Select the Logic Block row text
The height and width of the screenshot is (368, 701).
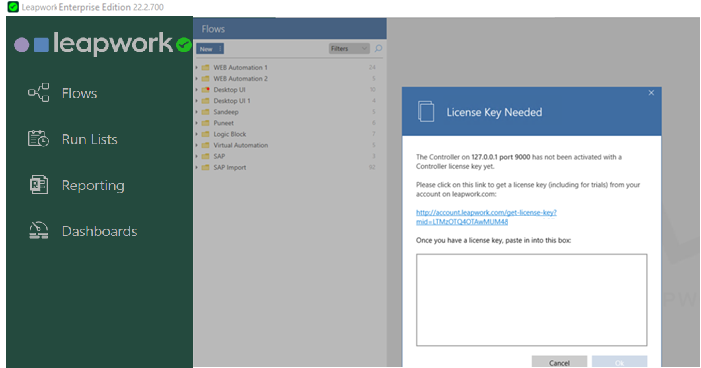[x=230, y=134]
